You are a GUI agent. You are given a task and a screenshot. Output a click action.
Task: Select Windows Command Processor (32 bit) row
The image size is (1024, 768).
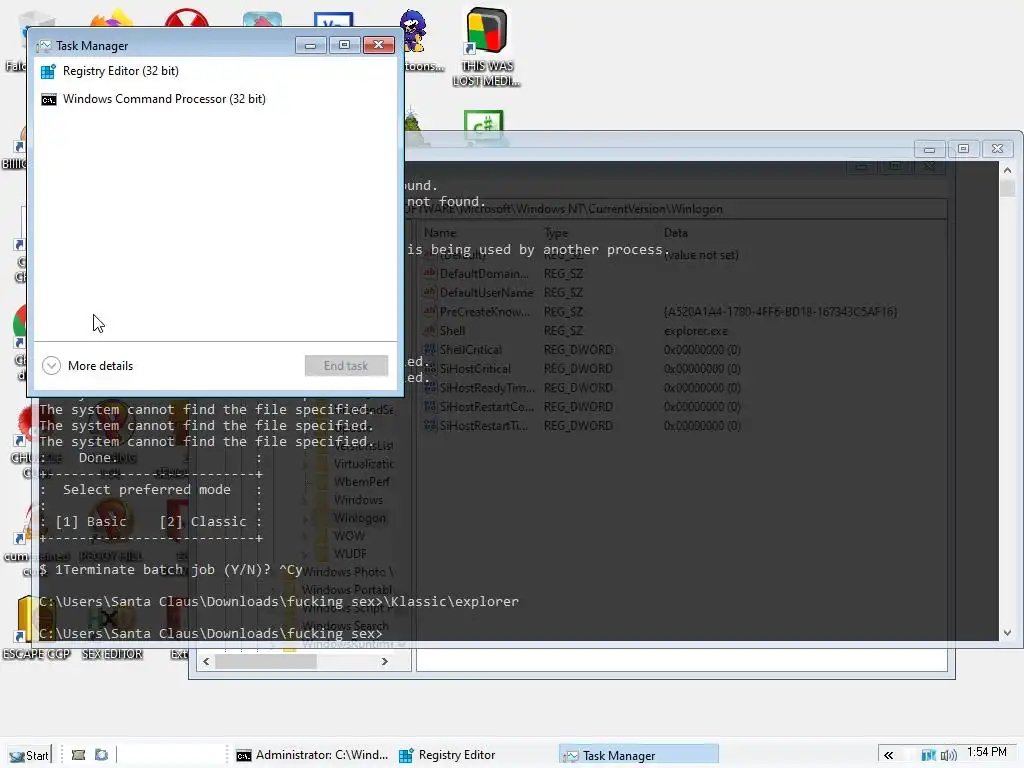215,99
